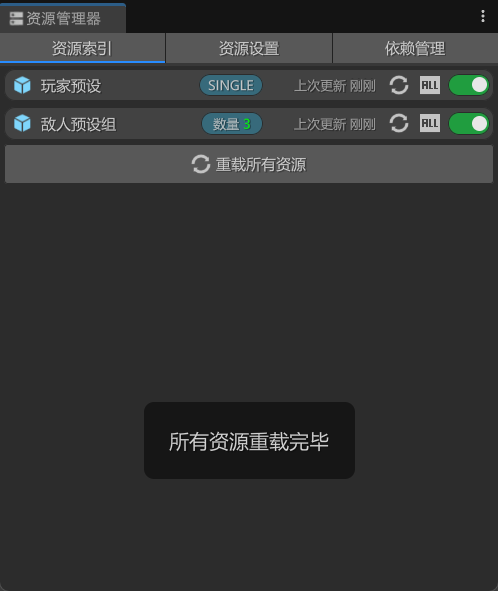Click the ALL icon for 玩家预设

coord(430,85)
